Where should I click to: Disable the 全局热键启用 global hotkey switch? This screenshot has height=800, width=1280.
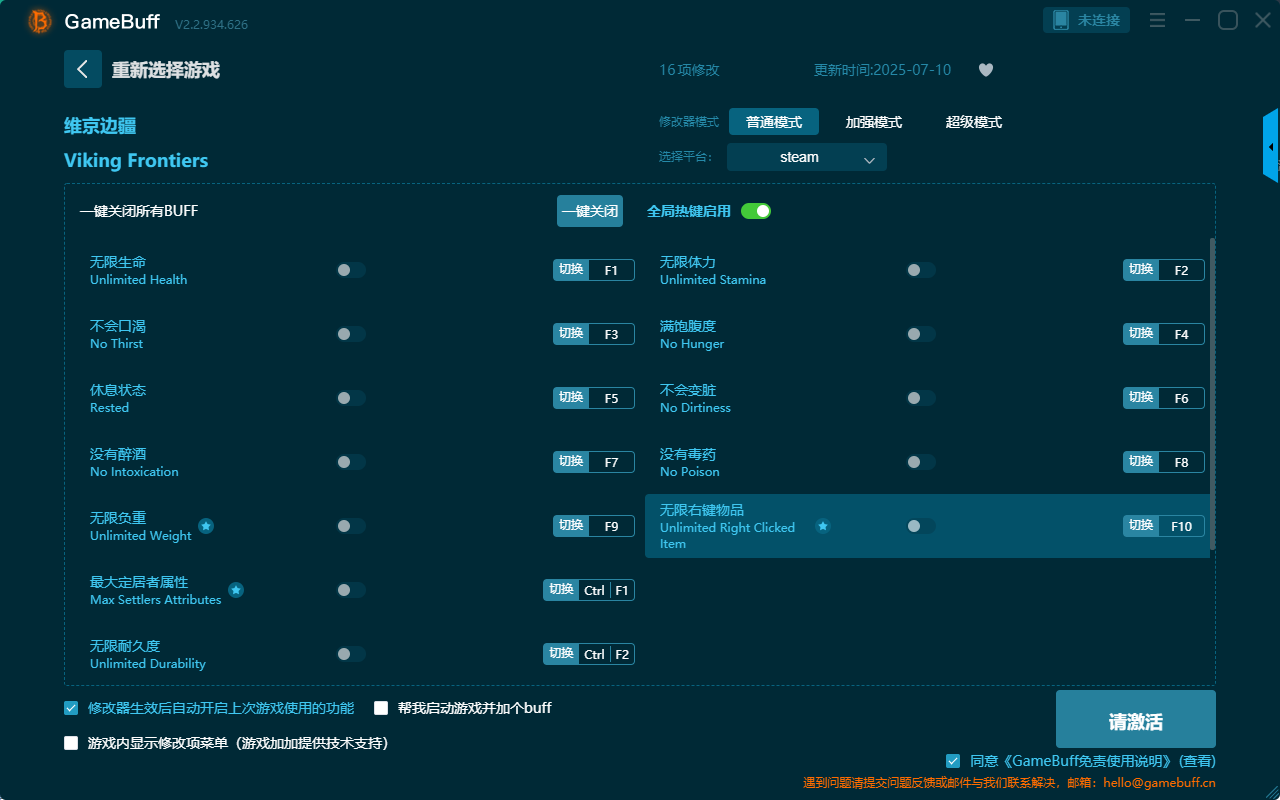[x=756, y=211]
